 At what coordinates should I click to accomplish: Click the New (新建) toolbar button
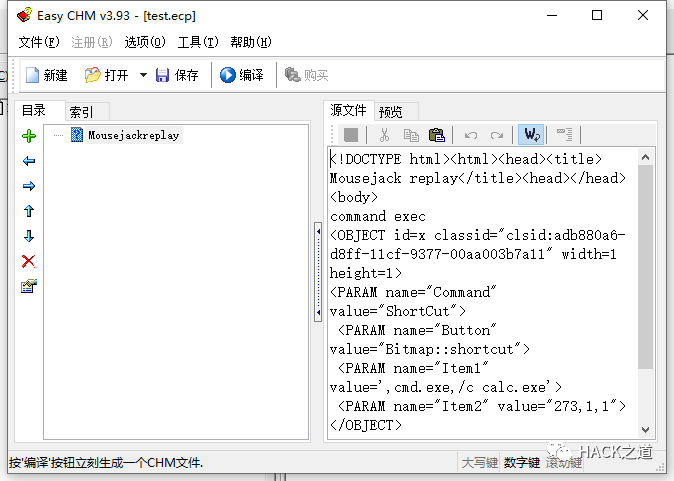46,75
